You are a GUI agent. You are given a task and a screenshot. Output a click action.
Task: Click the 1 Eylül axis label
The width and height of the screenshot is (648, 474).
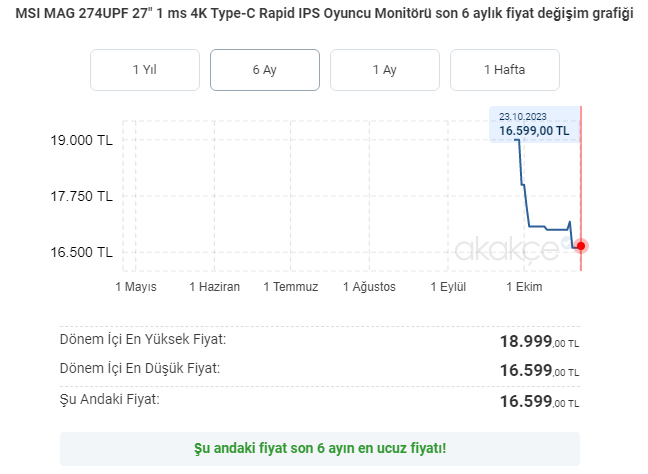pyautogui.click(x=448, y=287)
